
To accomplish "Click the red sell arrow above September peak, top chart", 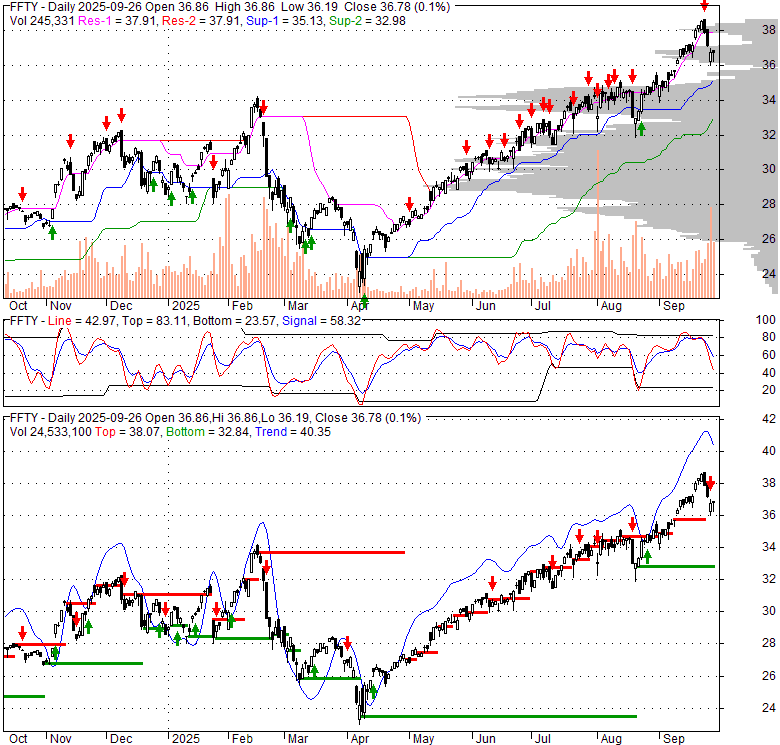I will coord(704,6).
